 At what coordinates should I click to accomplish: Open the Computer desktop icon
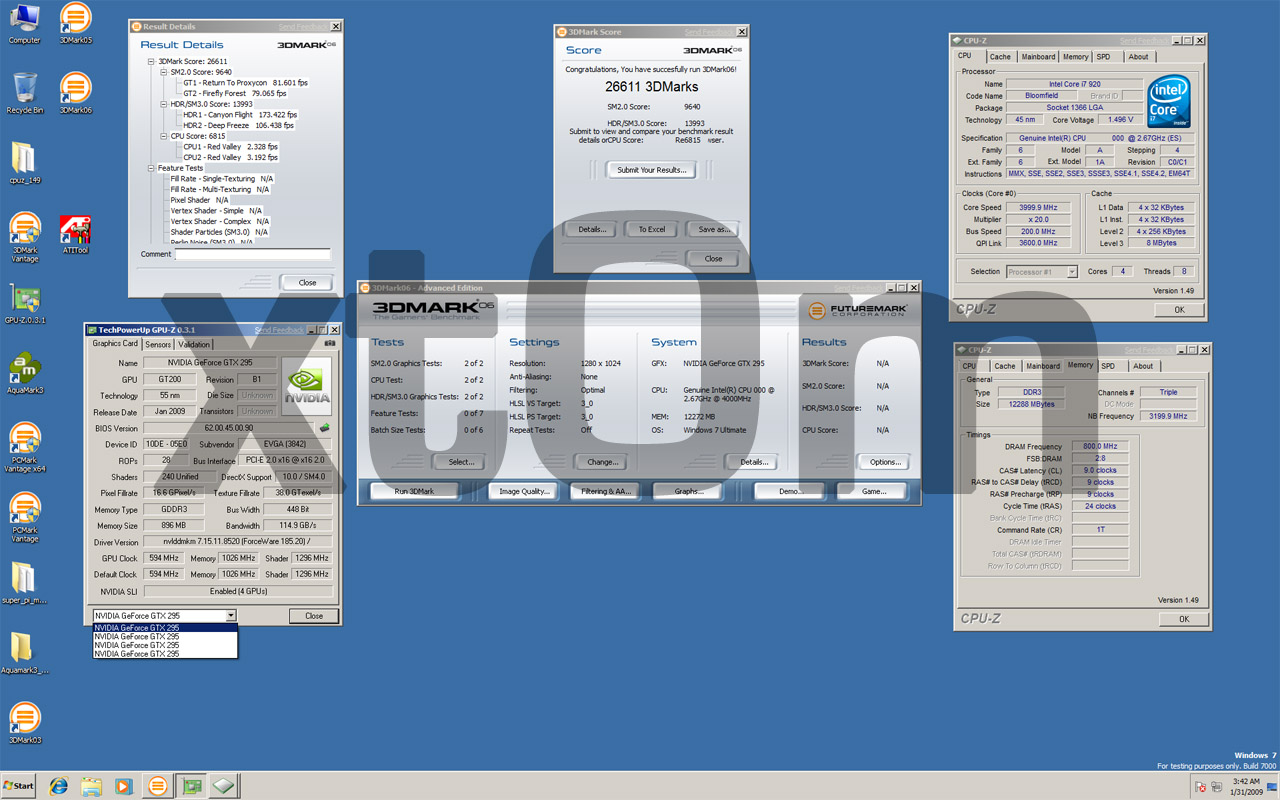pyautogui.click(x=24, y=24)
